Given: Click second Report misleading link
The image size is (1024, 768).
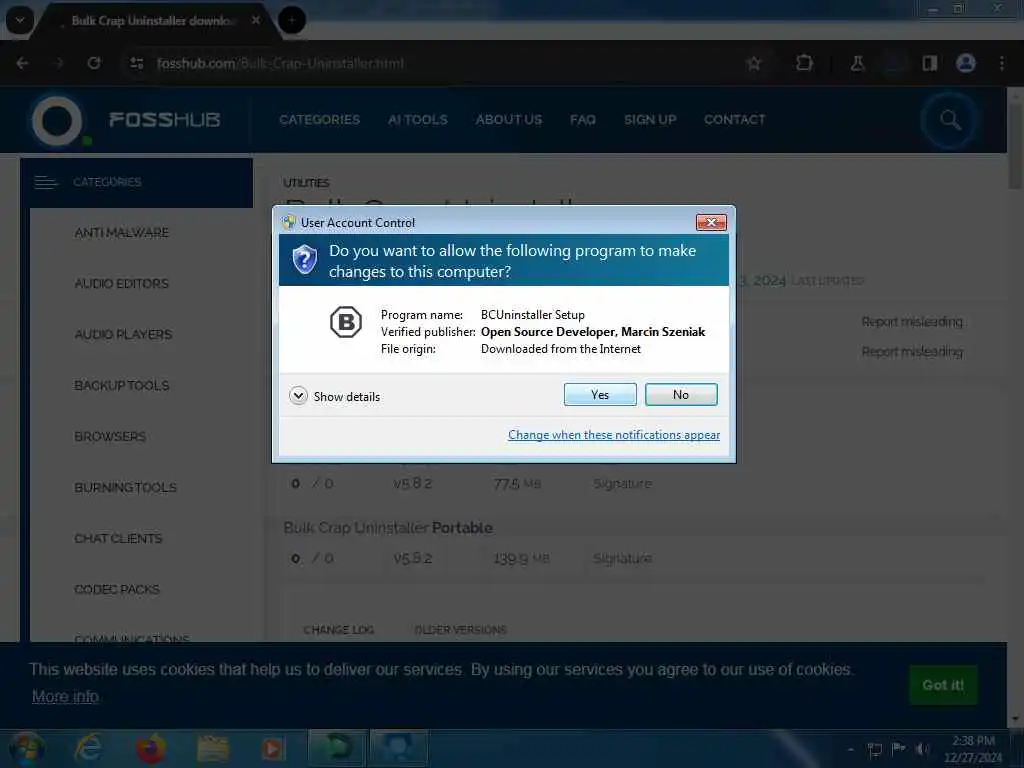Looking at the screenshot, I should [x=912, y=352].
